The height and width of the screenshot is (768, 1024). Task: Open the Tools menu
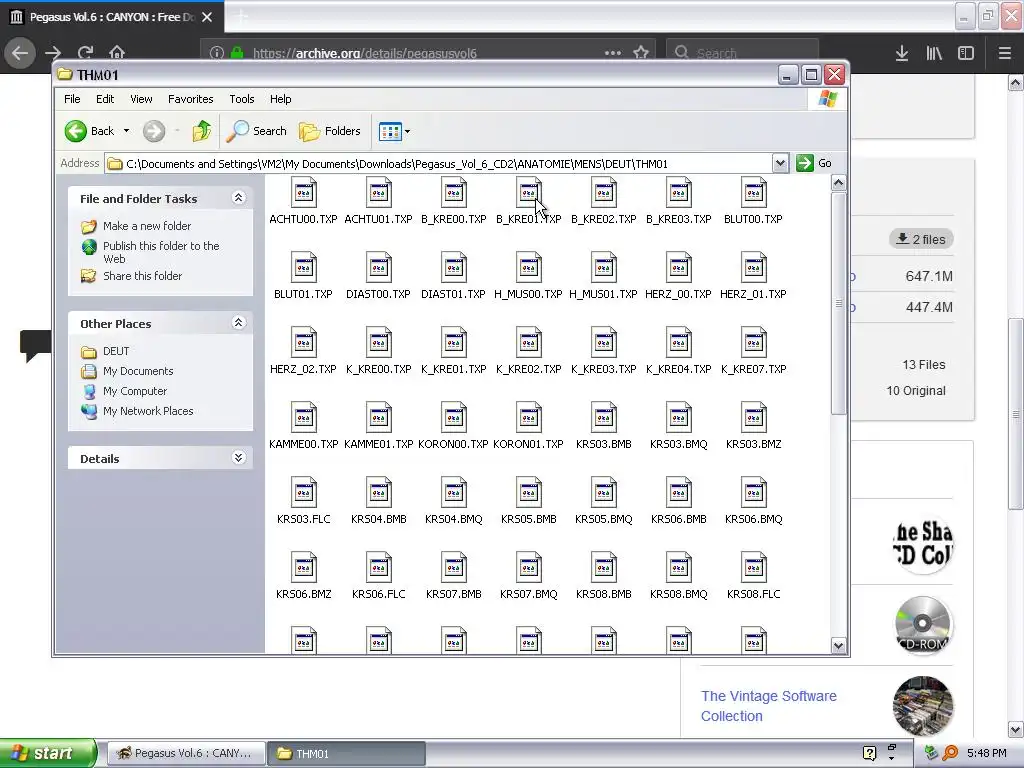coord(242,99)
